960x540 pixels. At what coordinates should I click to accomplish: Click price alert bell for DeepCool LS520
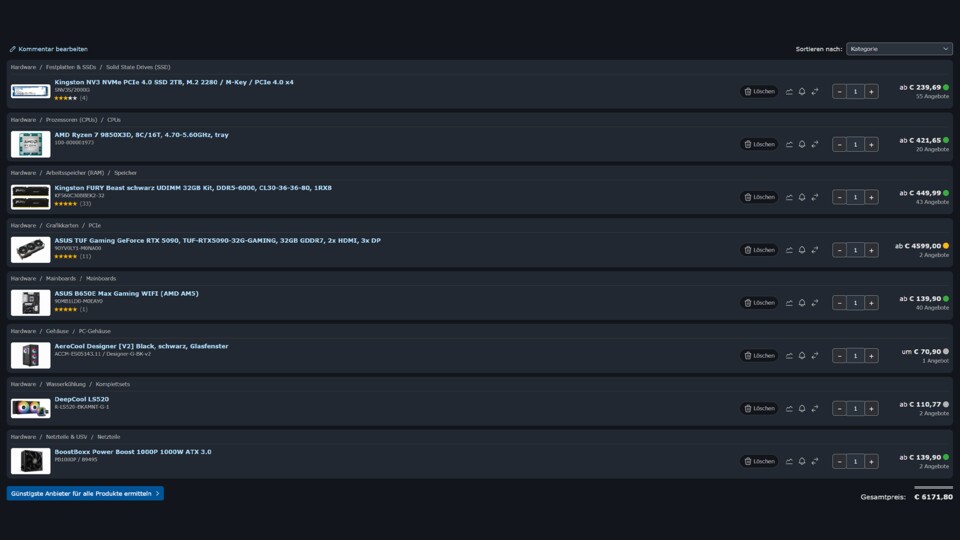(x=802, y=408)
